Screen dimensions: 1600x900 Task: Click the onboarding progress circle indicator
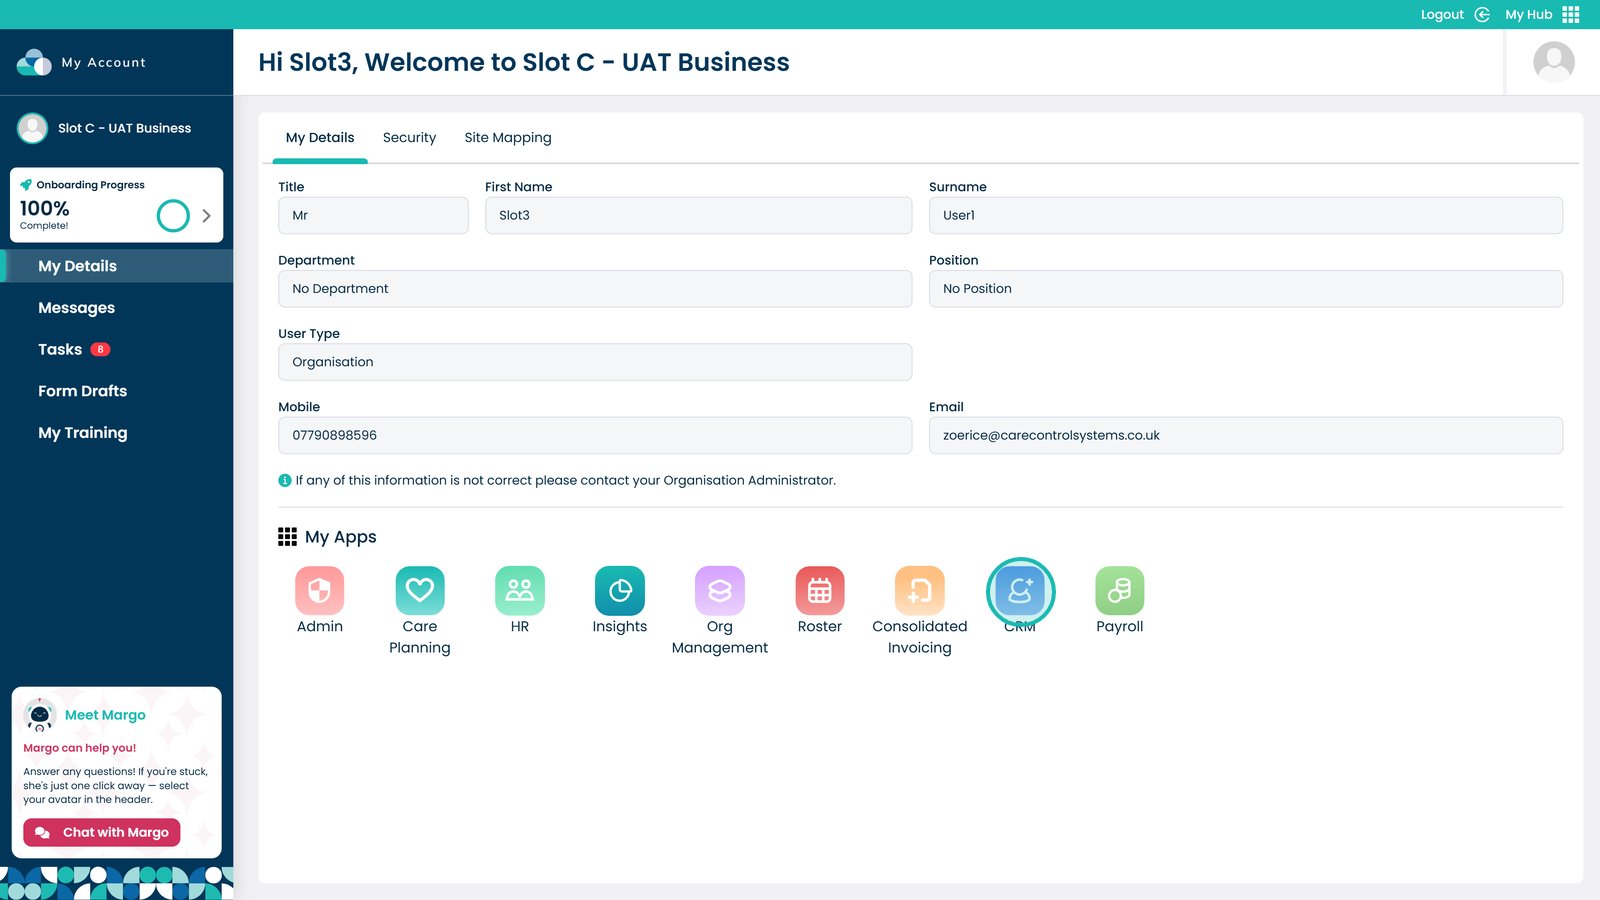coord(173,215)
